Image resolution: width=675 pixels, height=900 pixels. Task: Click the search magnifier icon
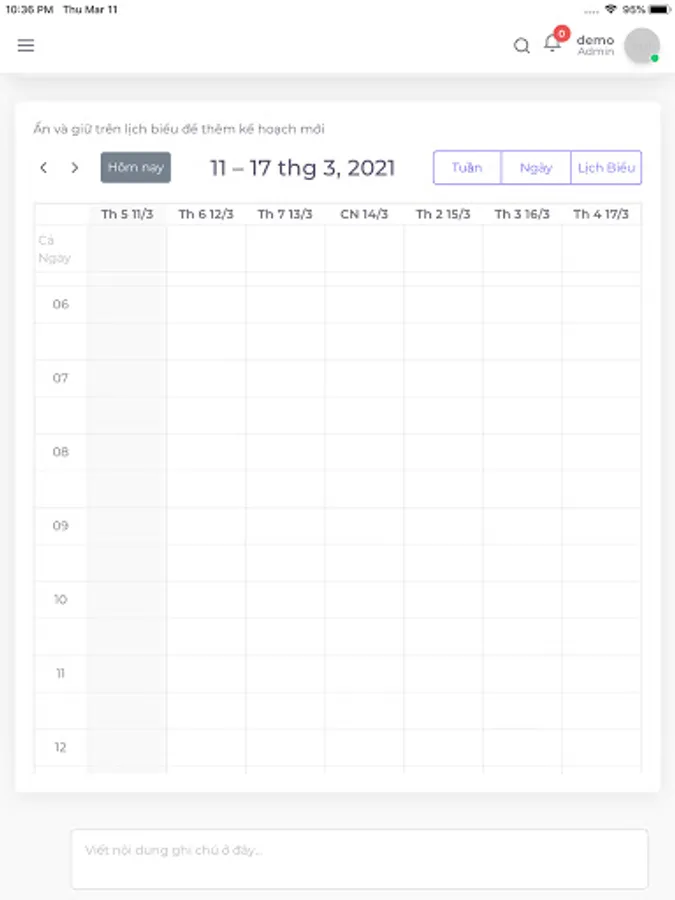coord(521,46)
